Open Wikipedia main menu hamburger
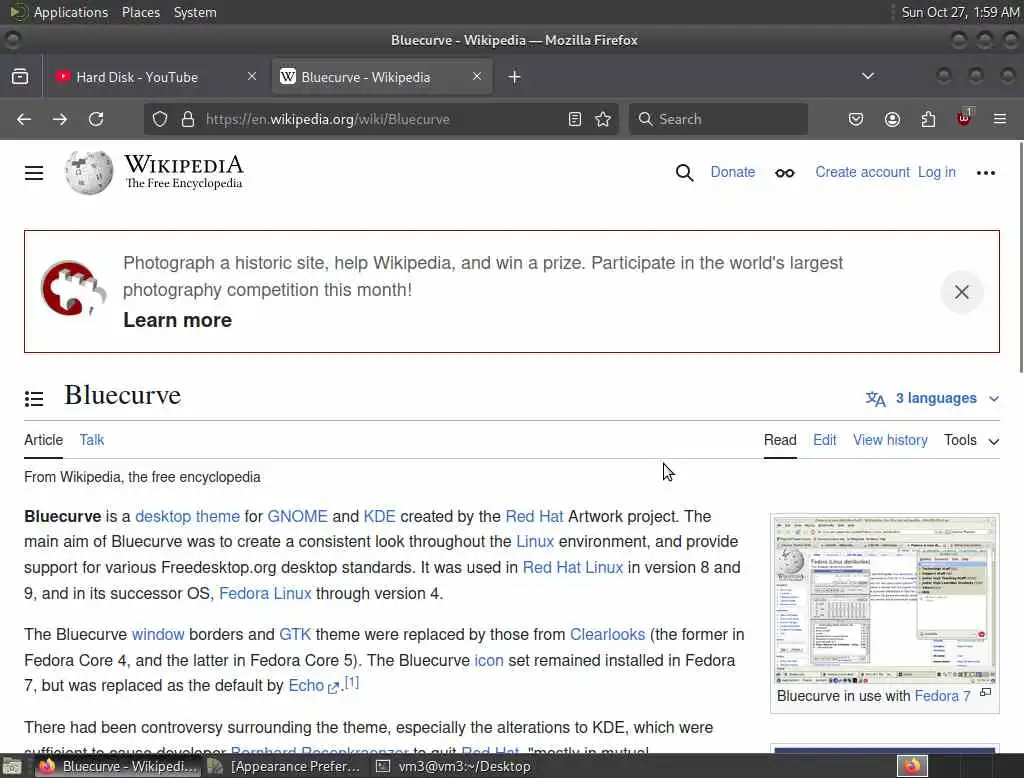The width and height of the screenshot is (1024, 778). pos(34,172)
